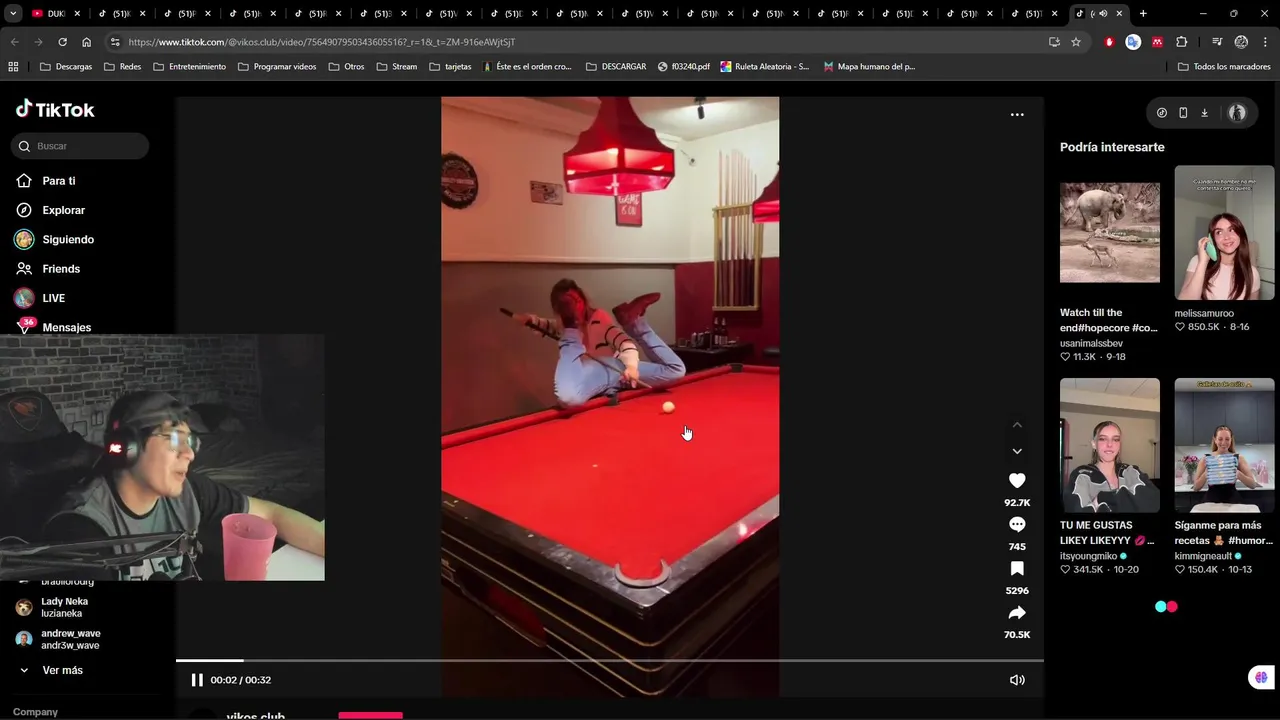Screen dimensions: 1280x720
Task: Click the download desktop app icon in TikTok header
Action: coord(1204,113)
